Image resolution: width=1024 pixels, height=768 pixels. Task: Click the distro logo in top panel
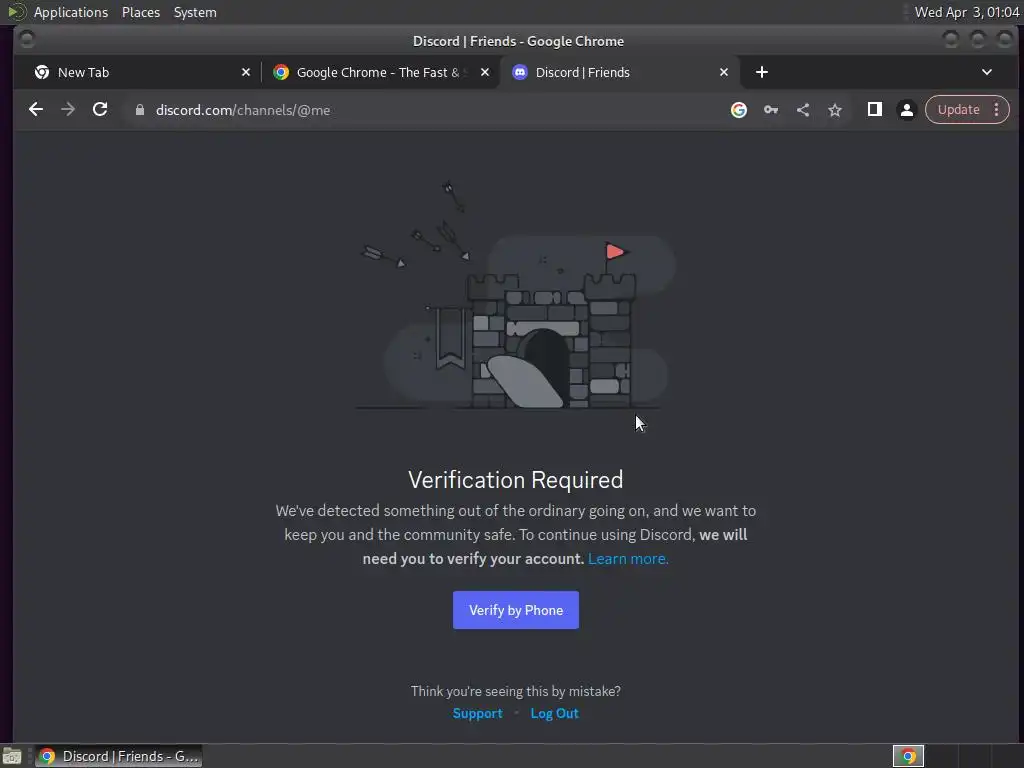16,12
